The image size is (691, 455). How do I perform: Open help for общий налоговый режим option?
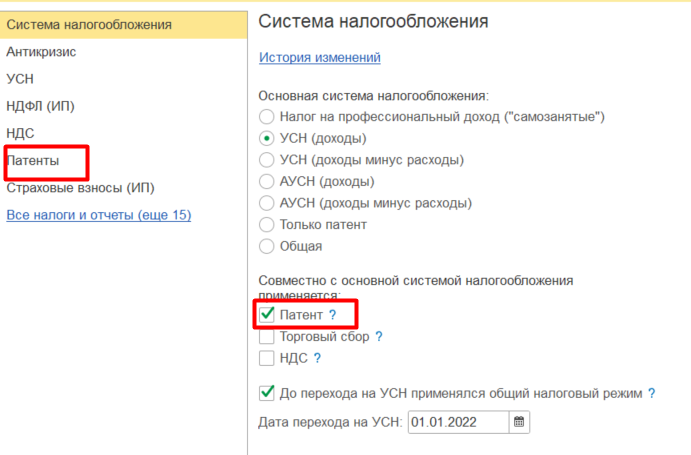point(651,393)
